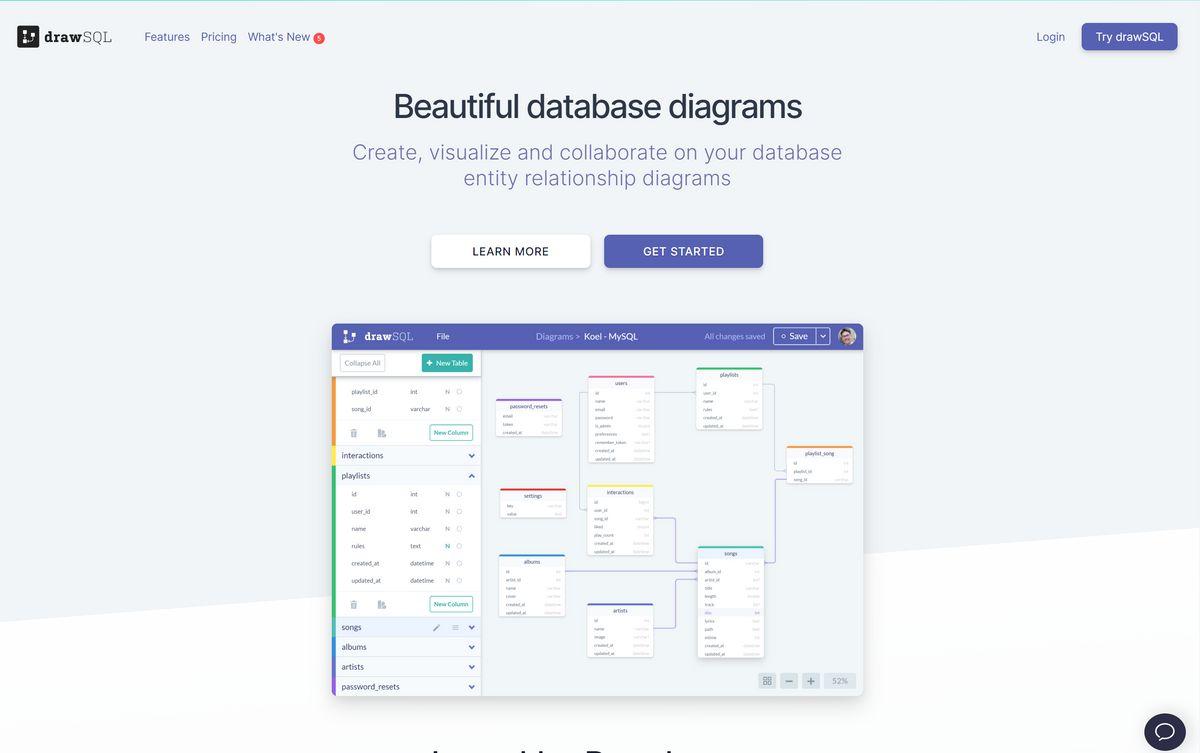This screenshot has width=1200, height=753.
Task: Click the reorder handle icon on the songs row
Action: click(455, 627)
